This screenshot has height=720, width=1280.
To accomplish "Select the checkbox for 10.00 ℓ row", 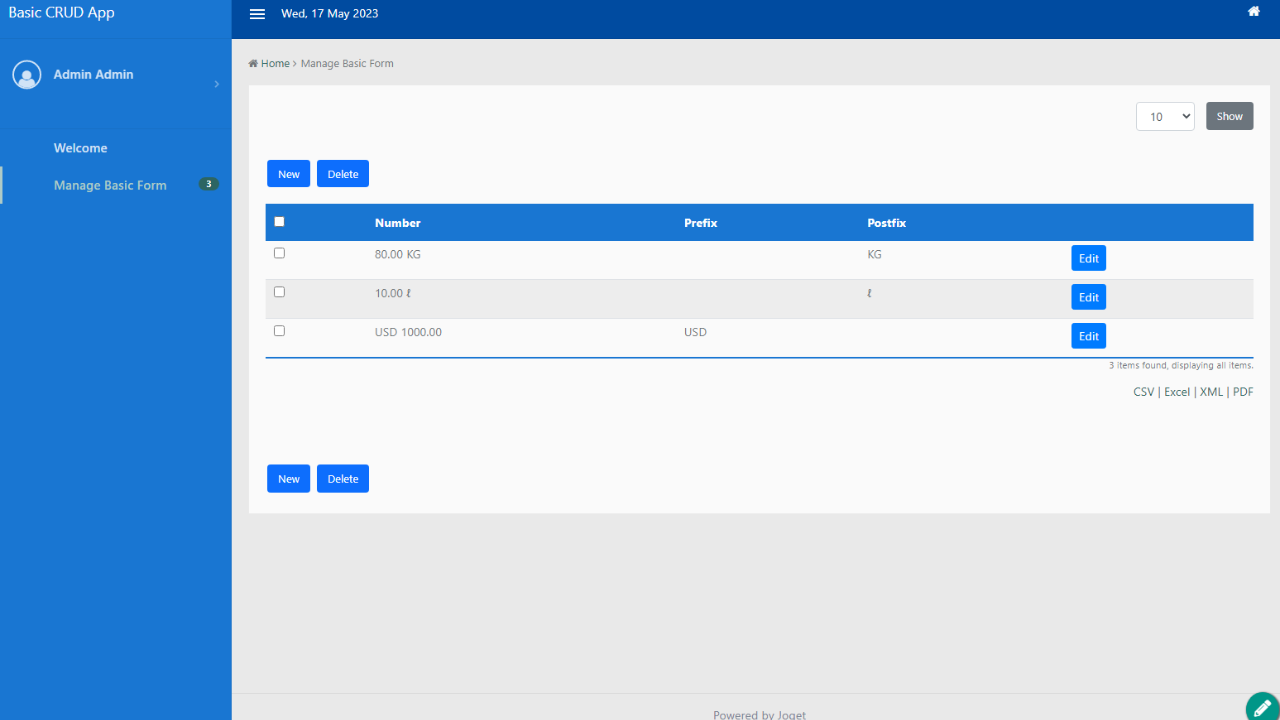I will coord(279,292).
